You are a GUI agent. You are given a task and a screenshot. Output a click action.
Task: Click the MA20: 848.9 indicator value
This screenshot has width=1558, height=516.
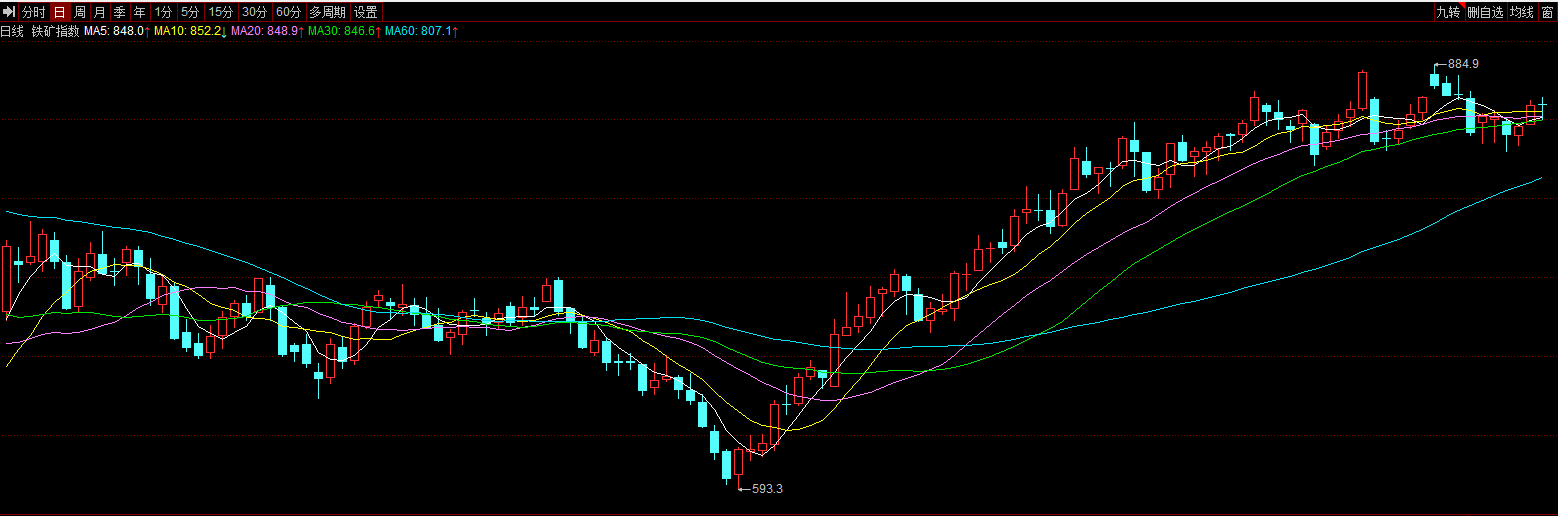(267, 32)
